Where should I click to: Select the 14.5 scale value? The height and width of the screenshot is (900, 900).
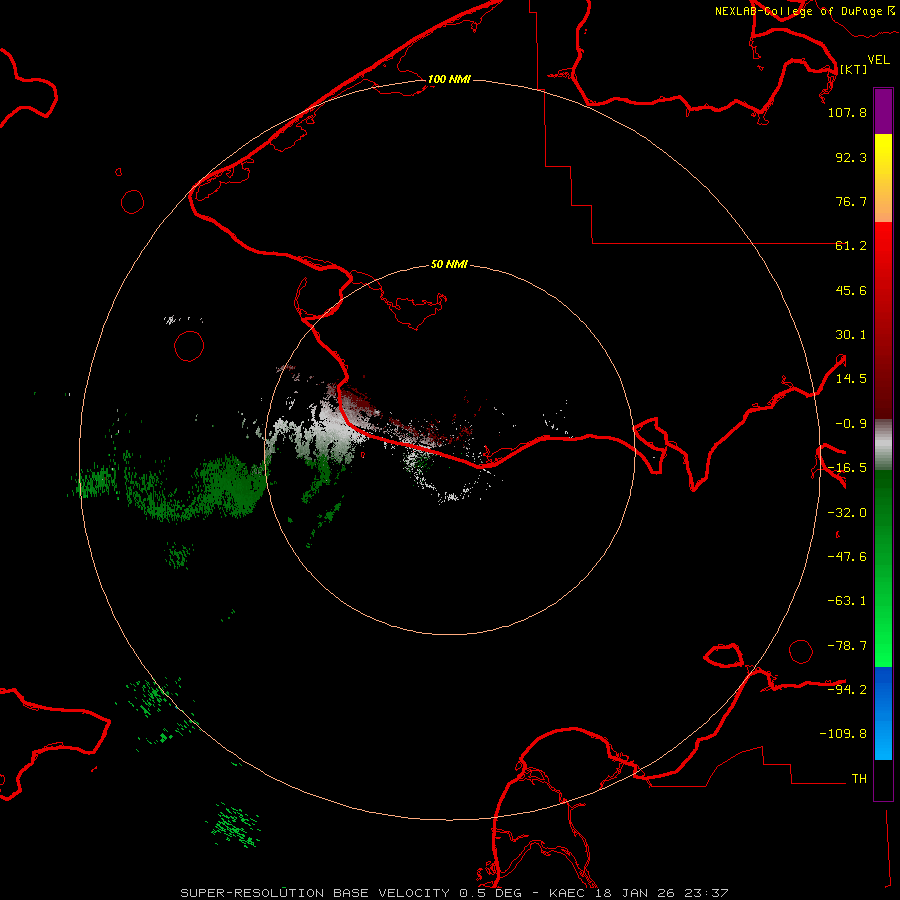coord(851,379)
